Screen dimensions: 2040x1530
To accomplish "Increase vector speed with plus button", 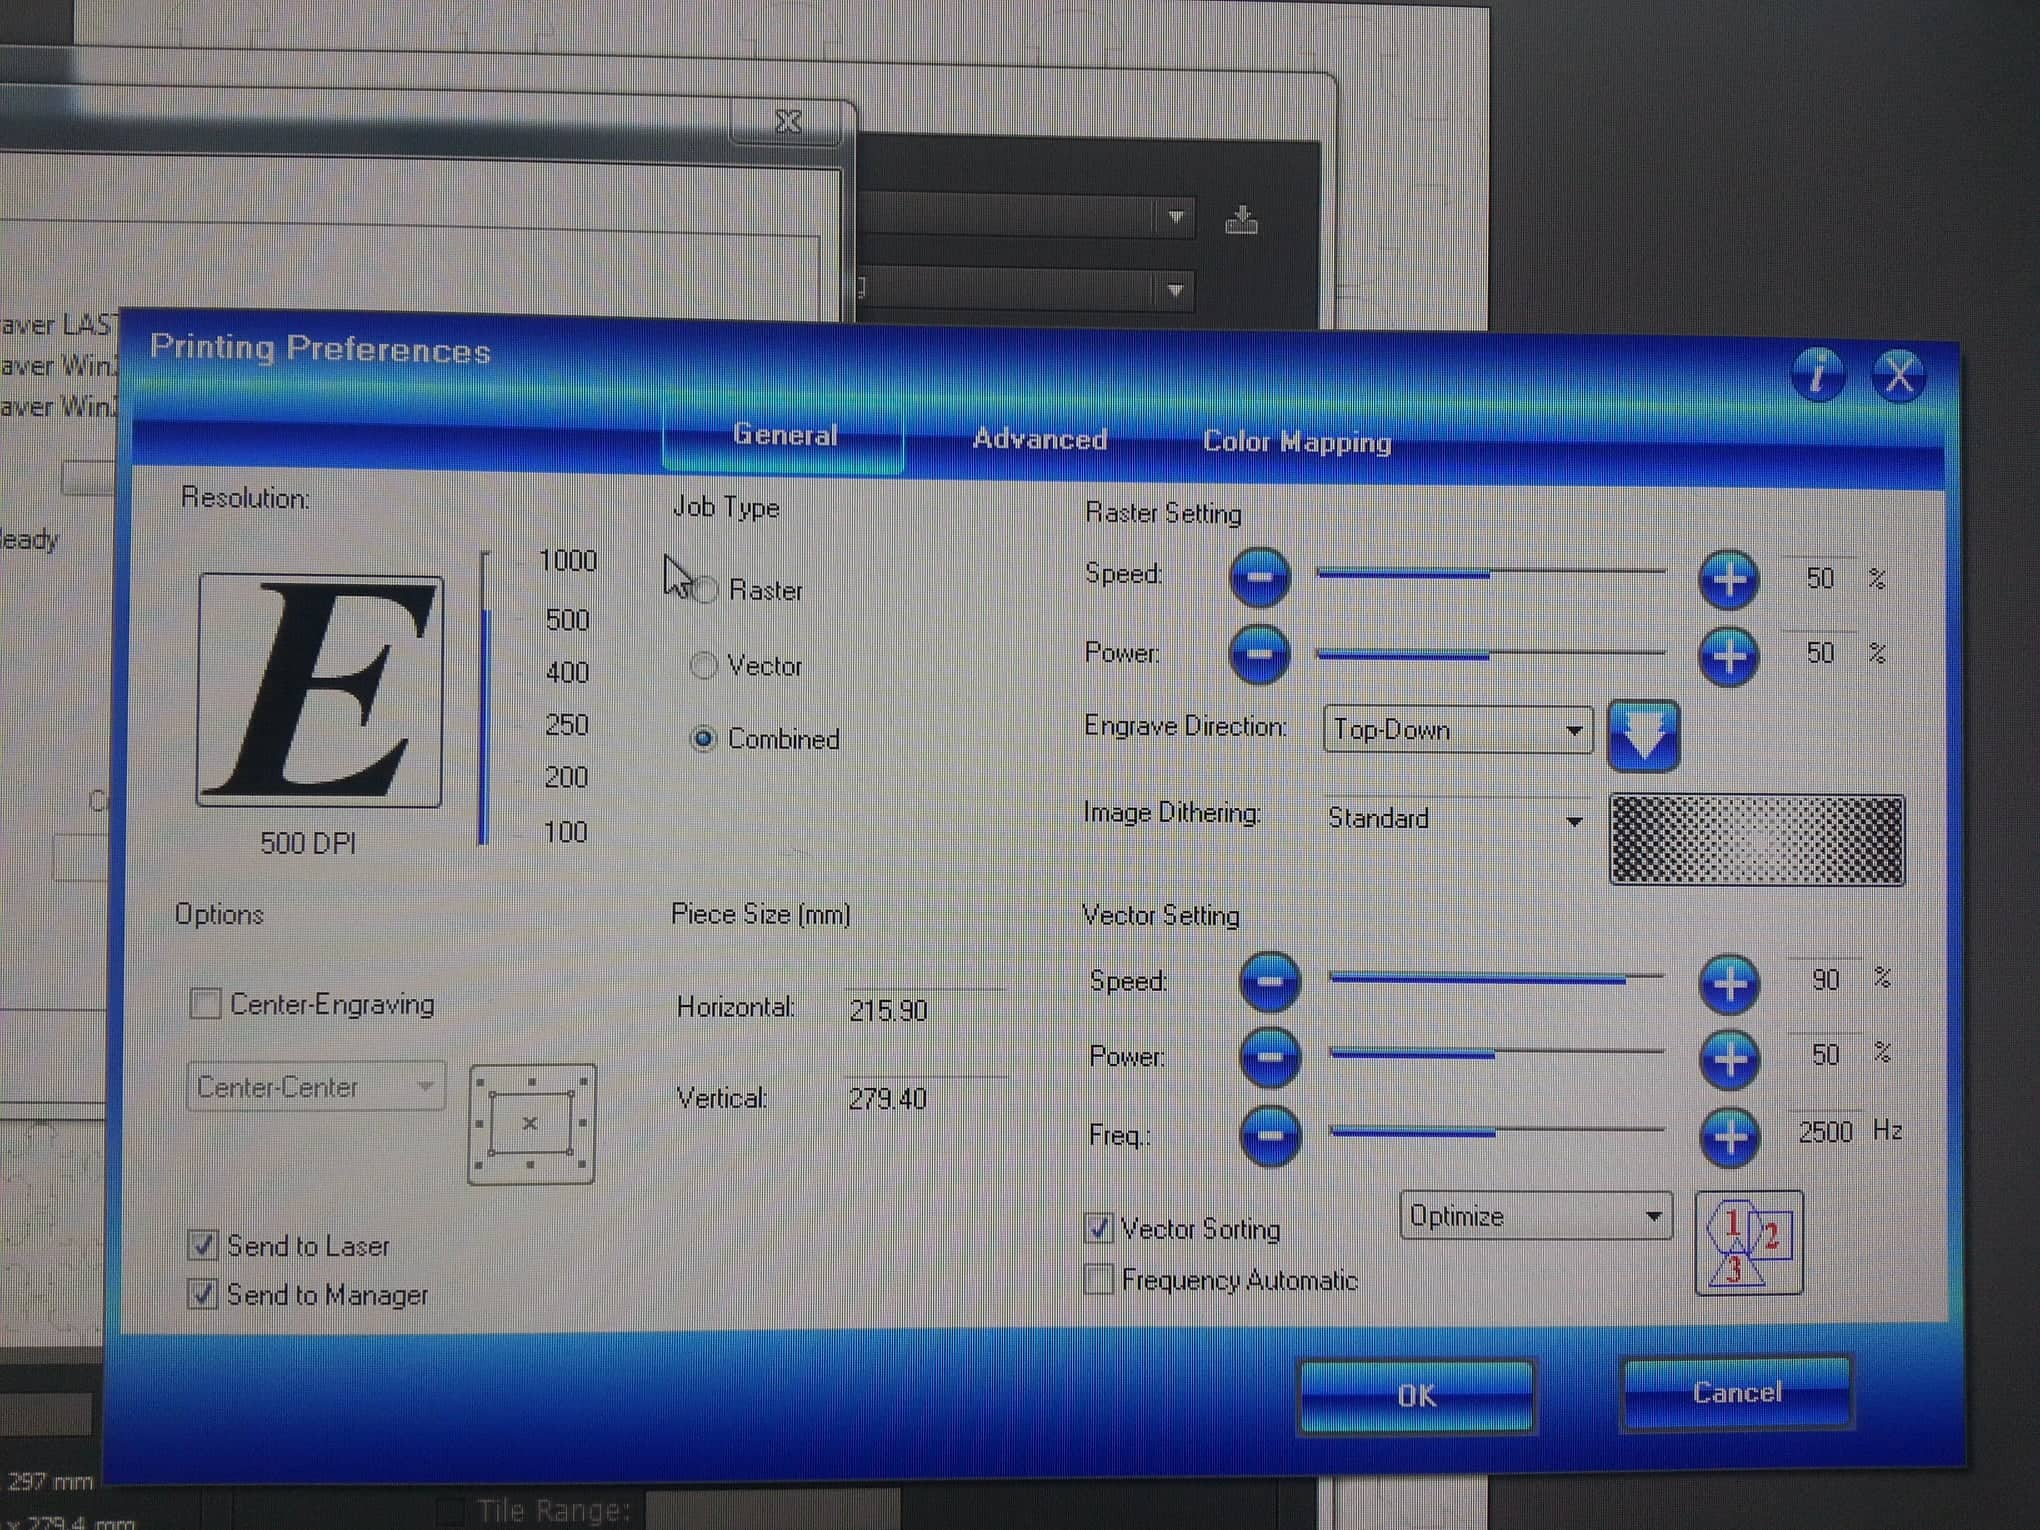I will click(x=1730, y=984).
